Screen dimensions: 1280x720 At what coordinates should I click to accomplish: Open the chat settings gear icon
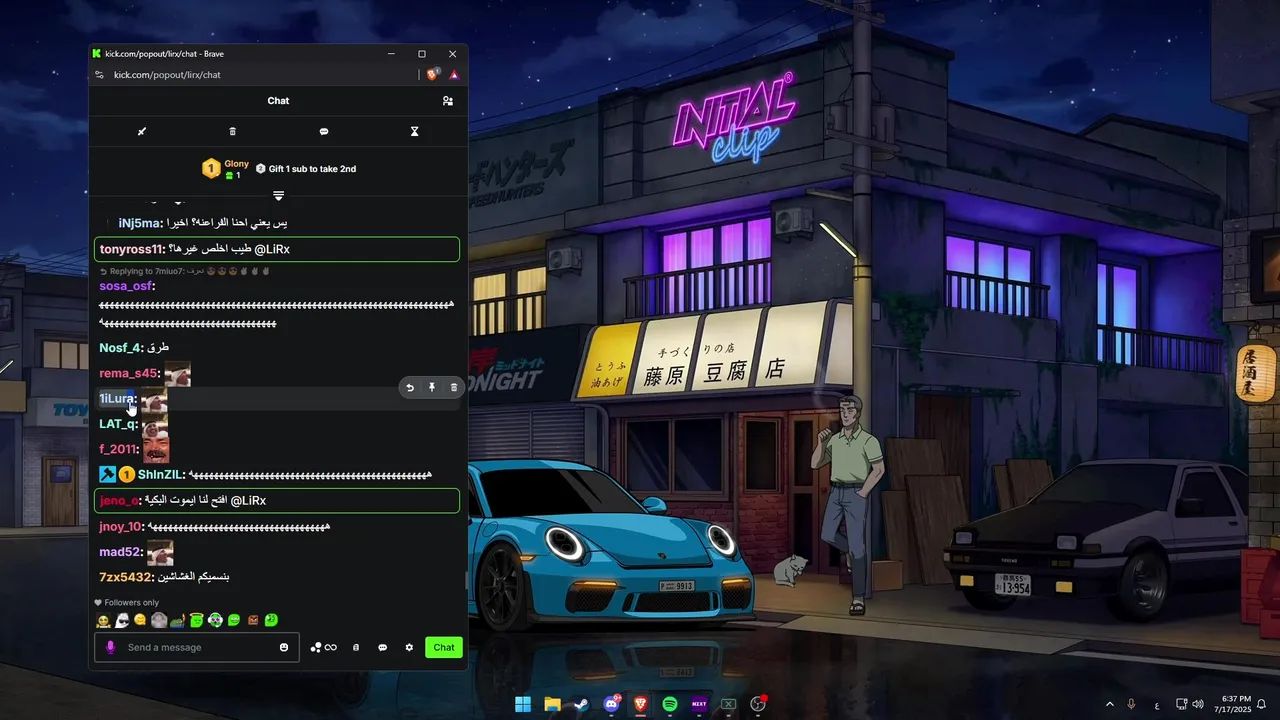click(x=409, y=647)
